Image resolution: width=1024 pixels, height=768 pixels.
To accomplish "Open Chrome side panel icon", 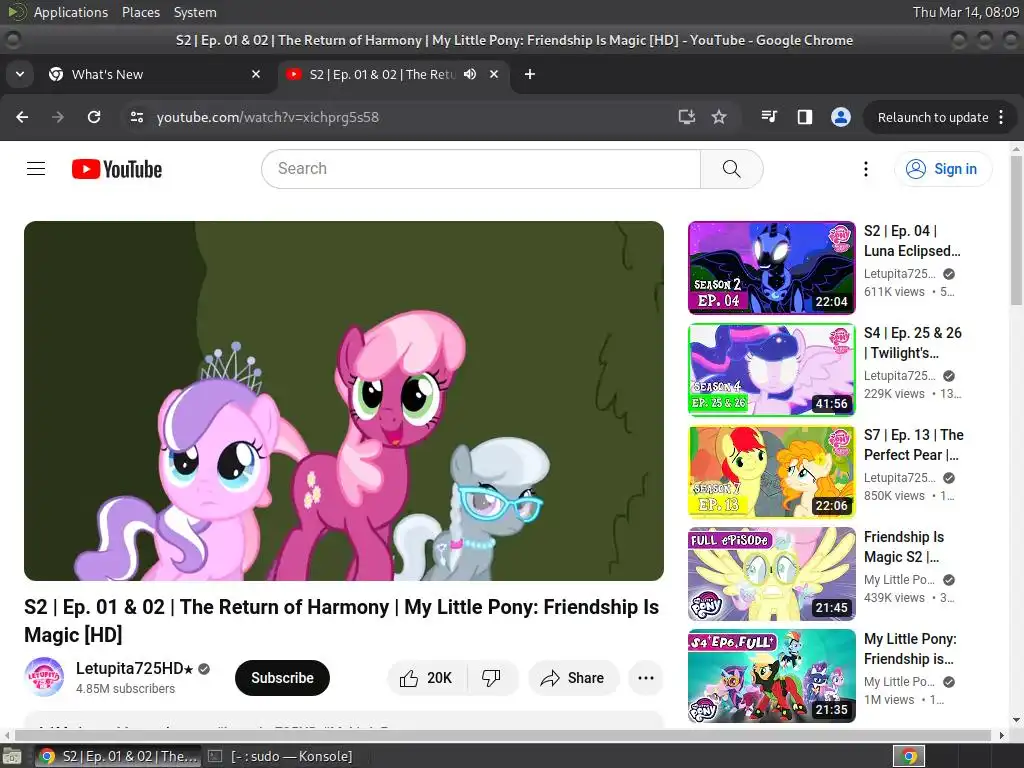I will 805,117.
